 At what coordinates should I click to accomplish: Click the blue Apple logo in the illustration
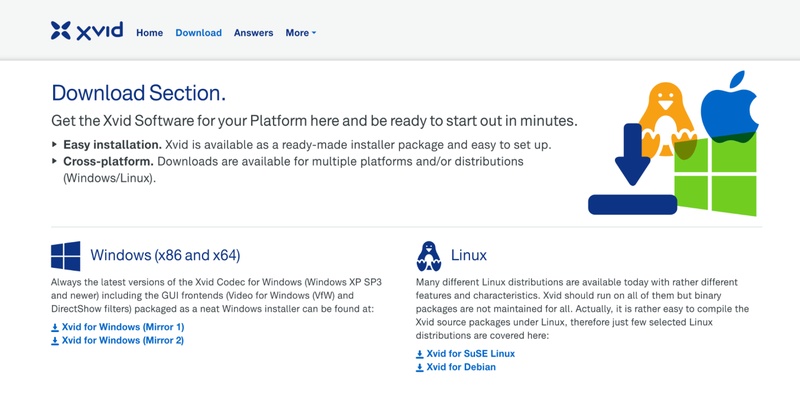730,106
